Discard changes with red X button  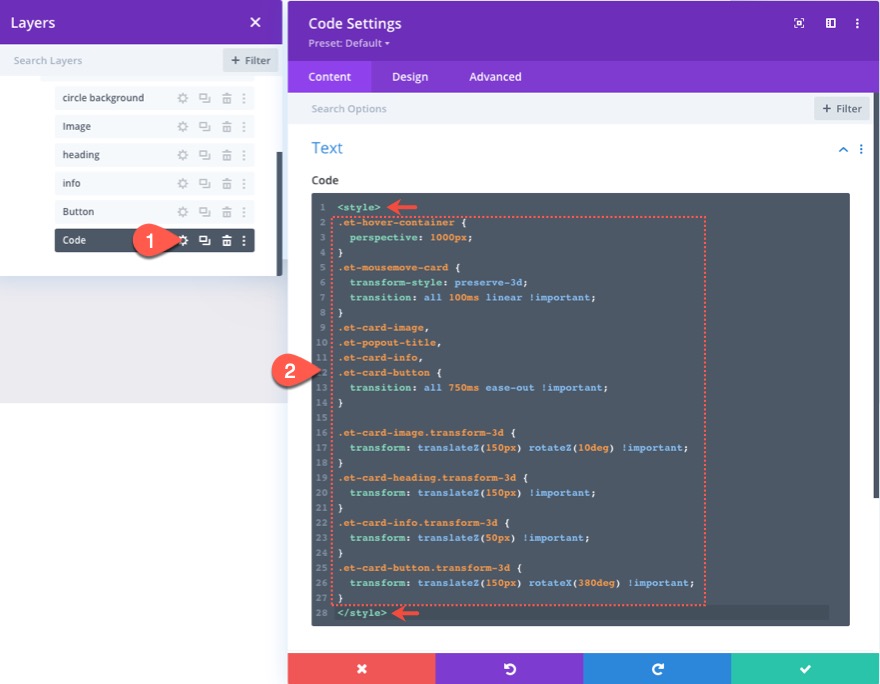(361, 669)
